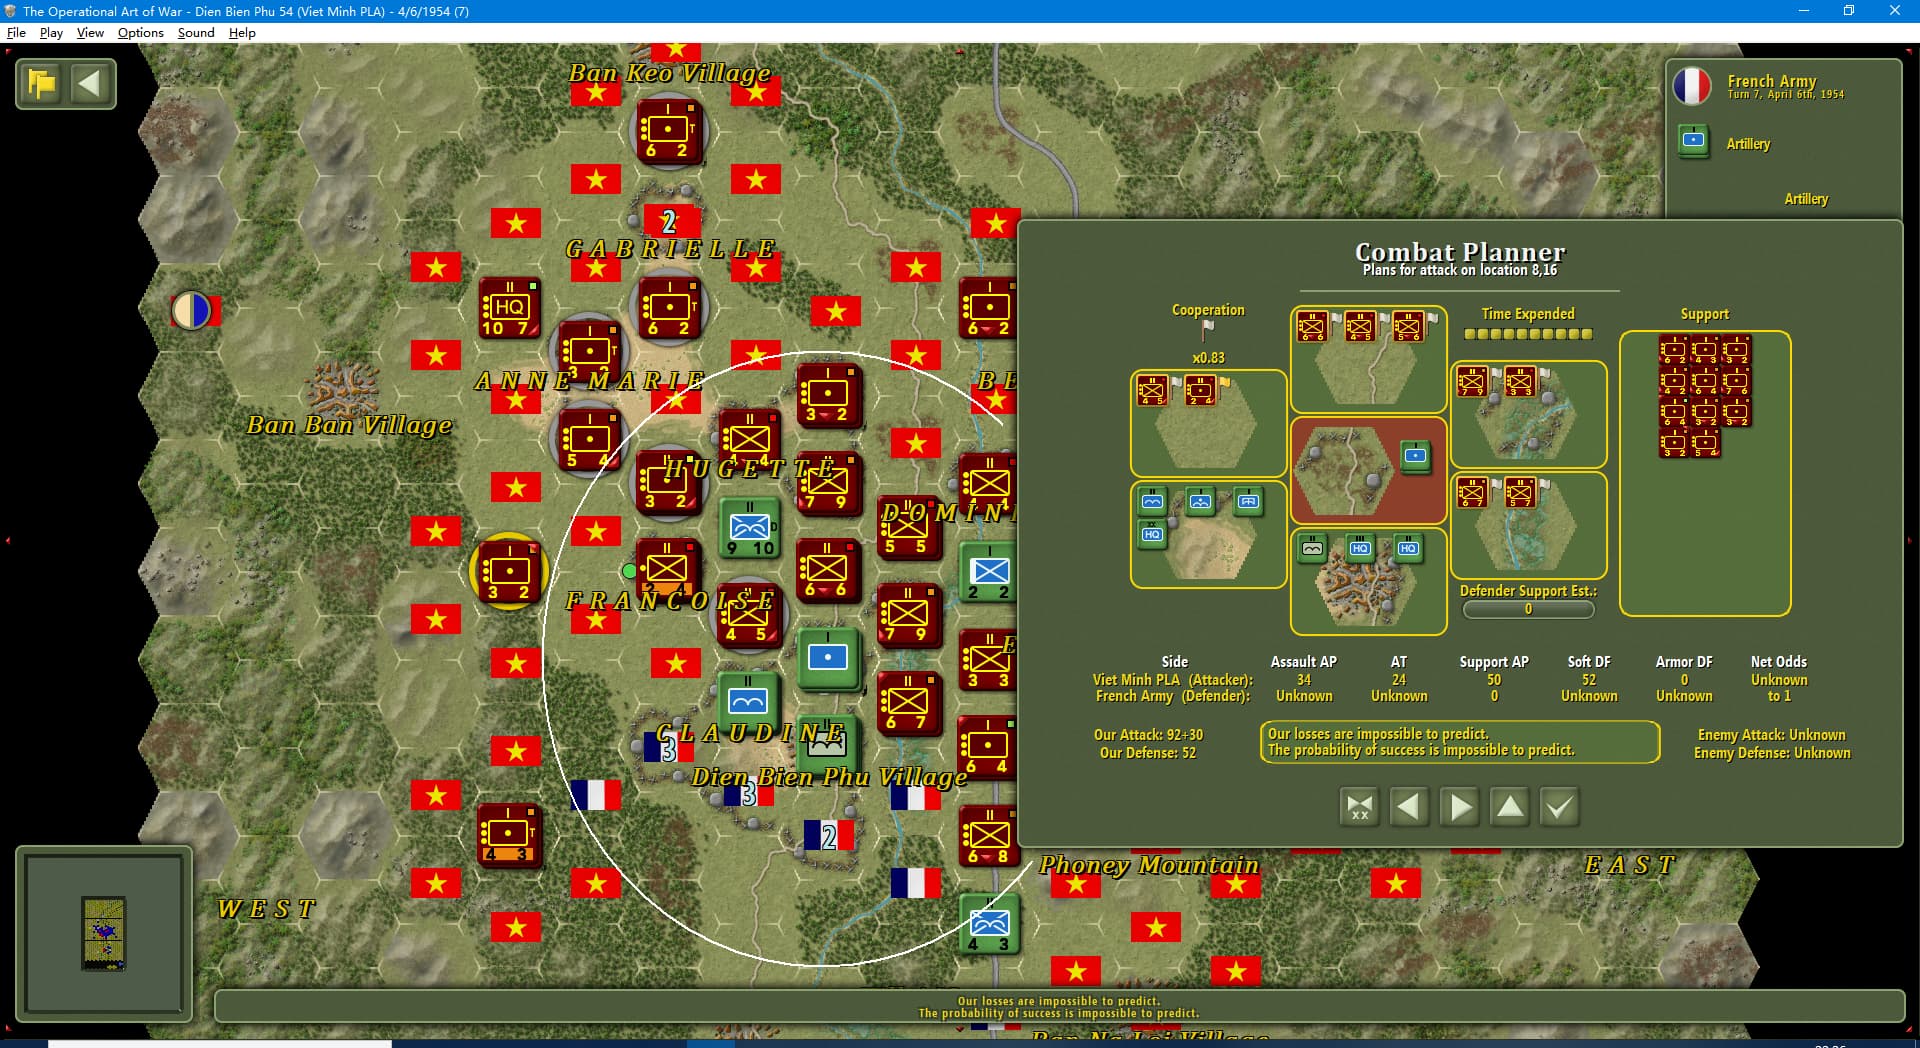Select highlighted artillery unit 3-2 with yellow ring
1920x1048 pixels.
click(x=508, y=572)
